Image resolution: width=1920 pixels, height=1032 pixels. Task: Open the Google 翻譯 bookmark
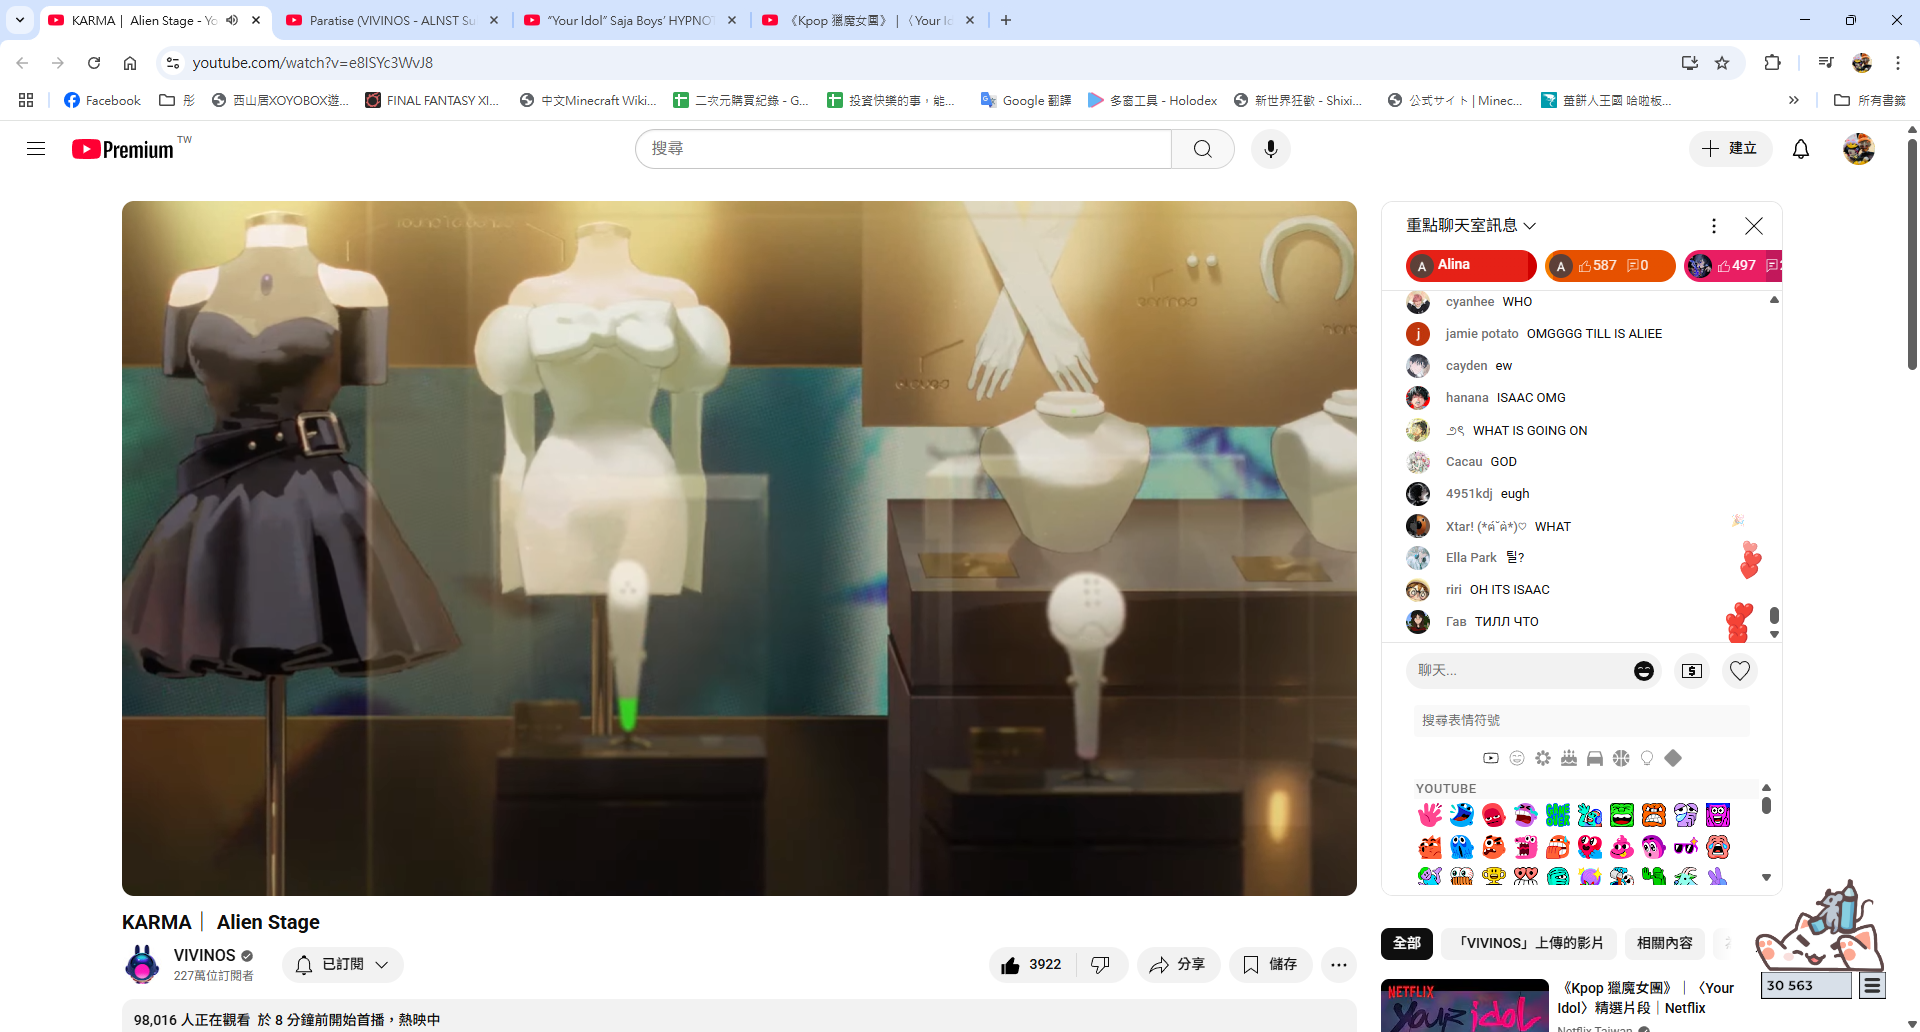pyautogui.click(x=1026, y=100)
